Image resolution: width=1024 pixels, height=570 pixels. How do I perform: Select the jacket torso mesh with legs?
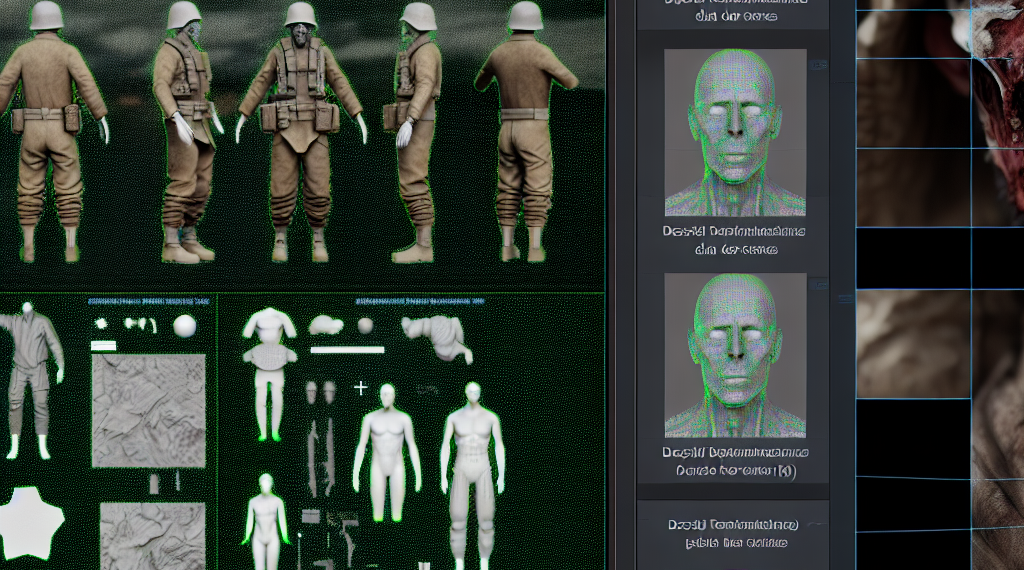pyautogui.click(x=271, y=370)
